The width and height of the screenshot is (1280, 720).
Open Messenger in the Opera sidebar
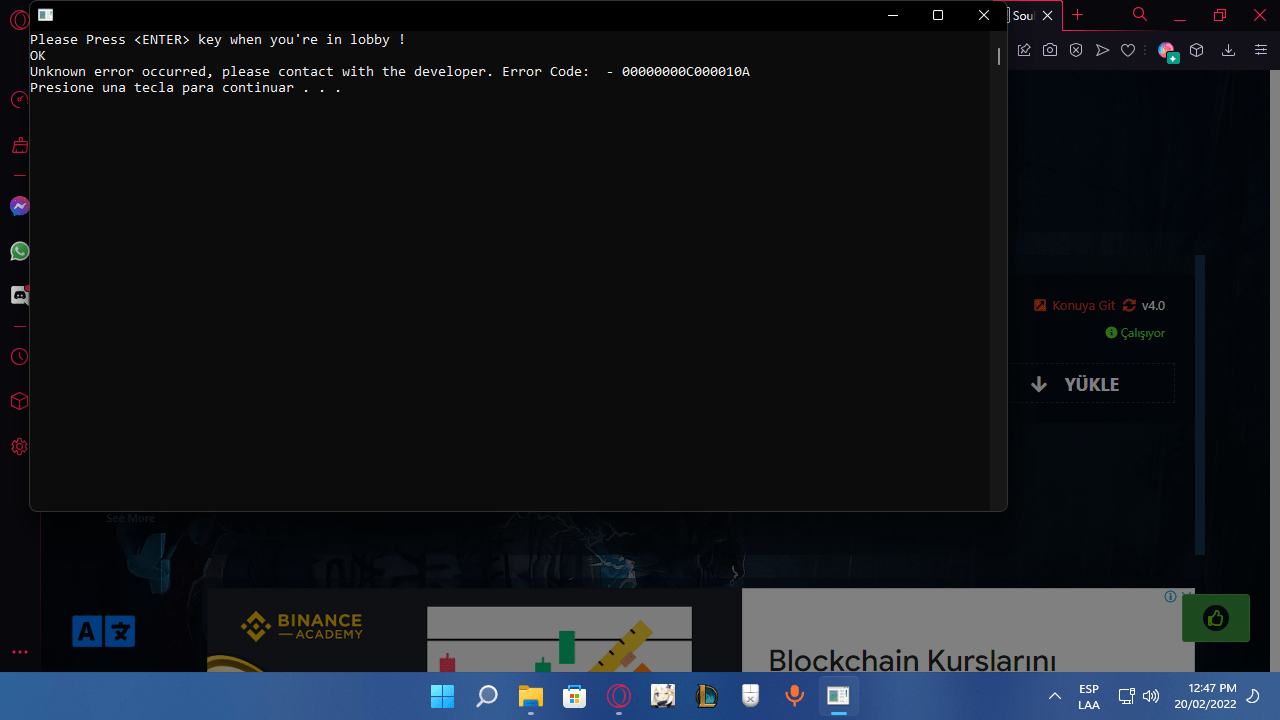[x=19, y=206]
